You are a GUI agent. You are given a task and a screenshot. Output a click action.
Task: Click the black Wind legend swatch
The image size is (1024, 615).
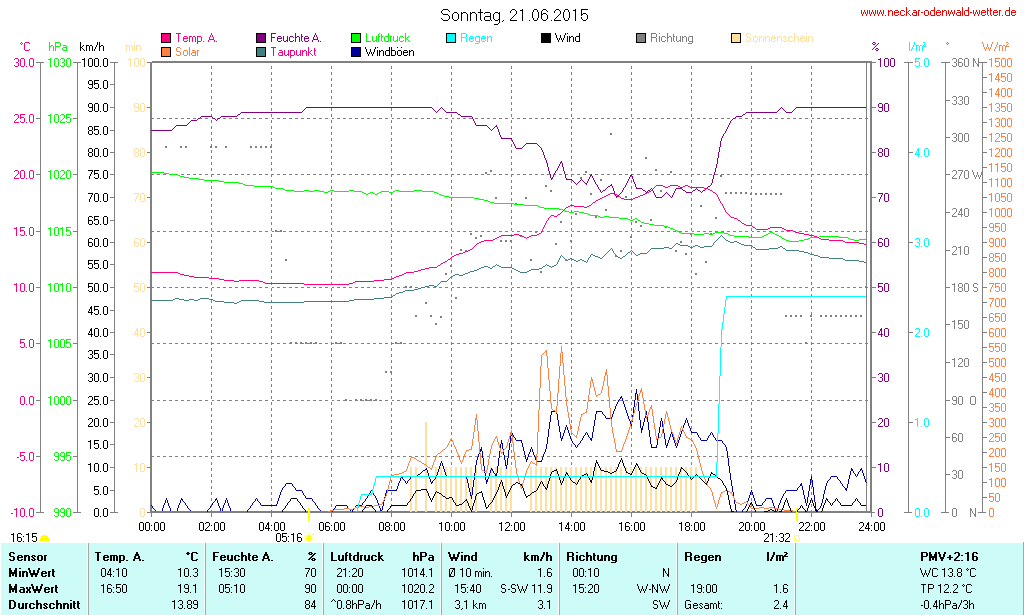click(x=546, y=38)
